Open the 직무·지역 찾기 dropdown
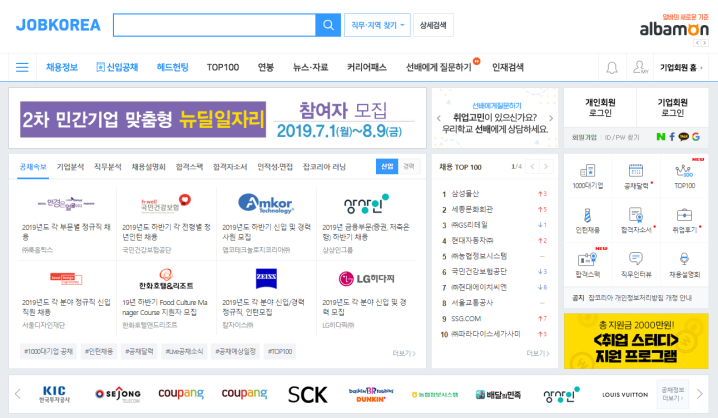Screen dimensions: 718x418 click(377, 25)
